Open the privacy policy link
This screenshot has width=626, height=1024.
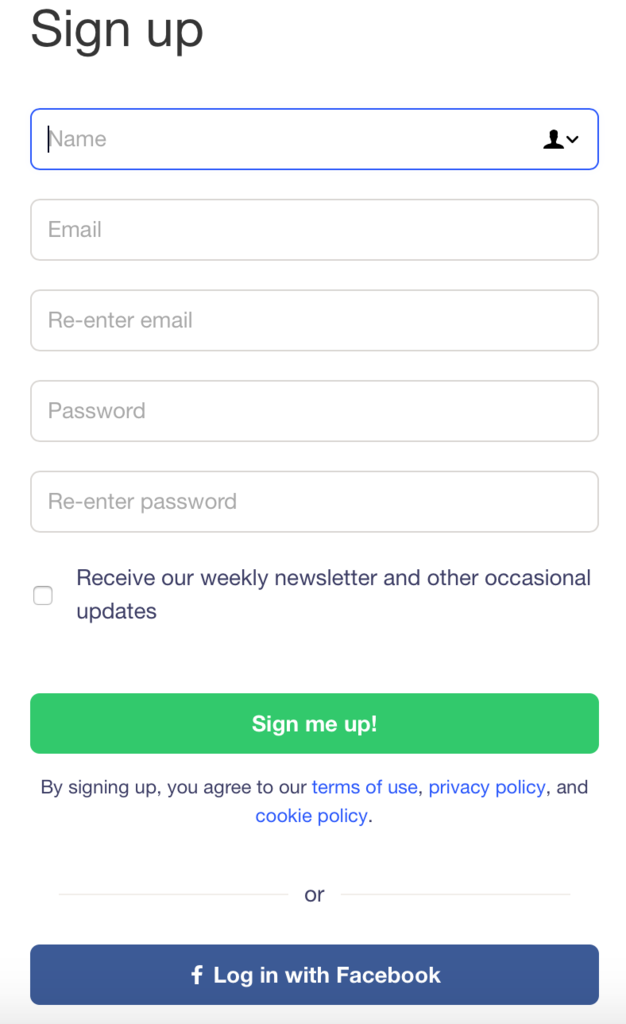click(487, 787)
